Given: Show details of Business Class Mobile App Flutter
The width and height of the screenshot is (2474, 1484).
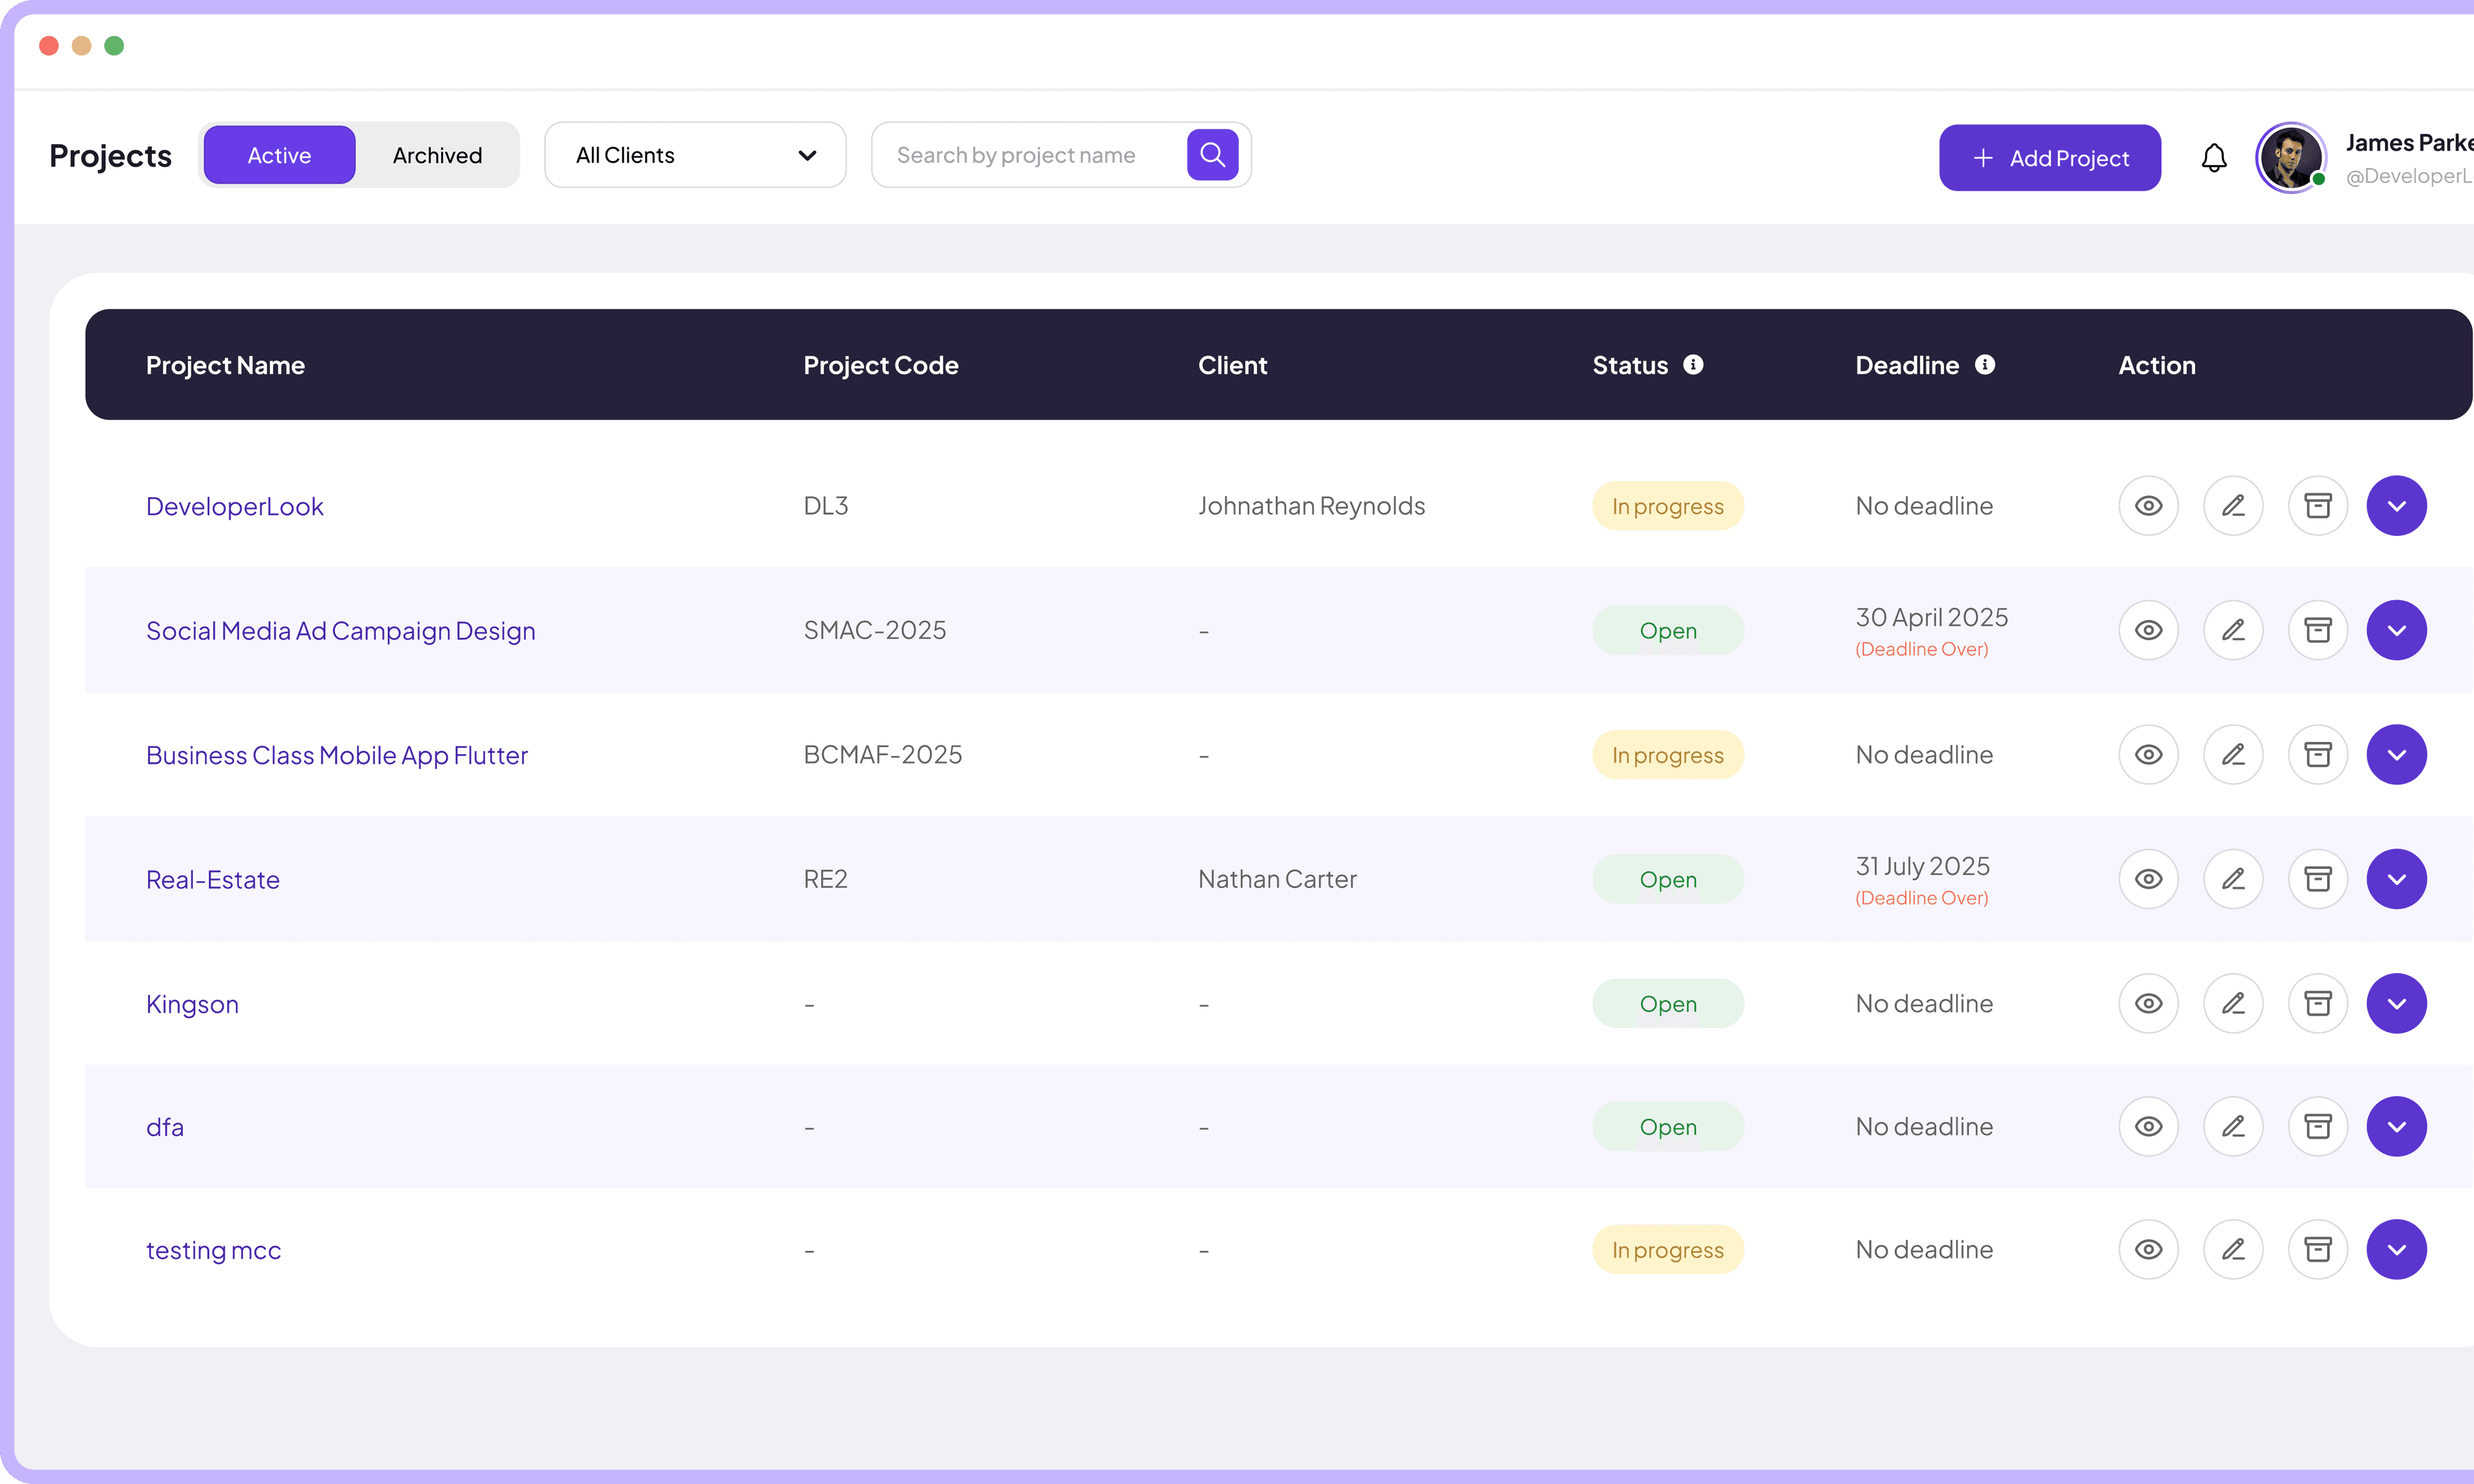Looking at the screenshot, I should click(x=2148, y=754).
